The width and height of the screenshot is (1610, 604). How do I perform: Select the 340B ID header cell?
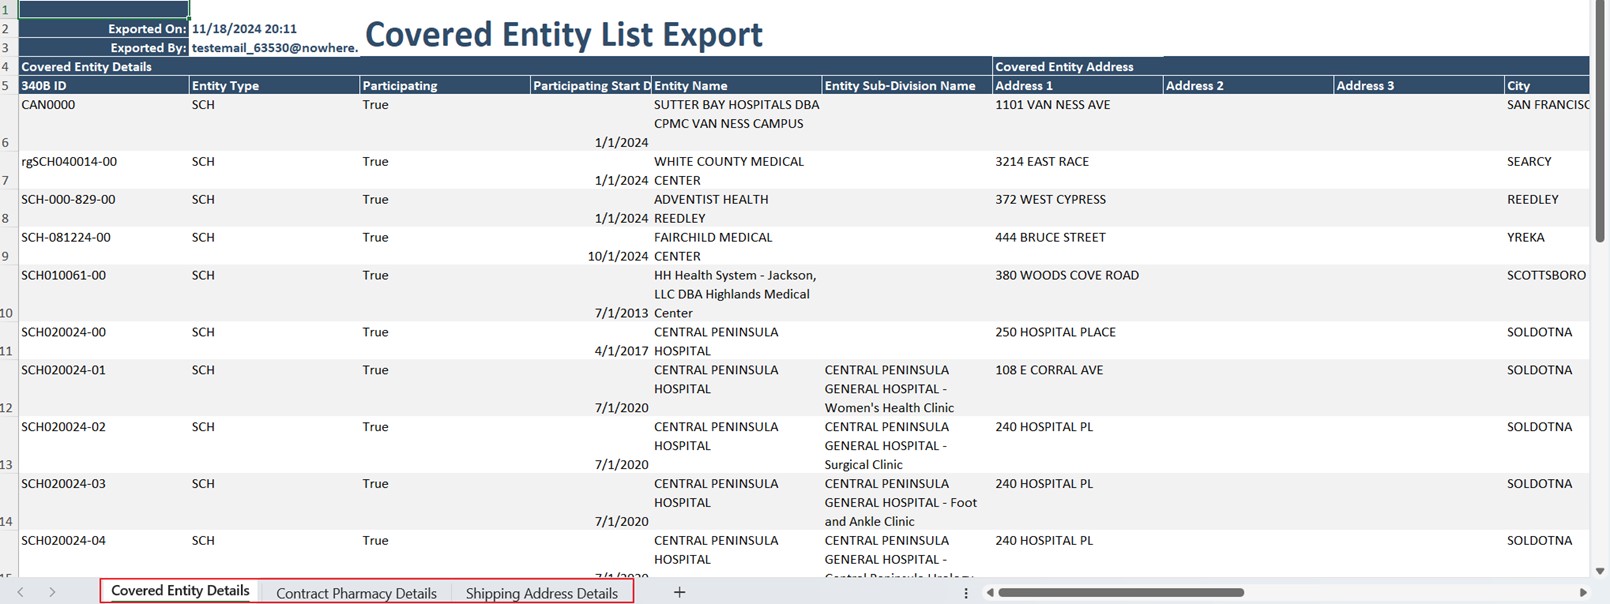tap(103, 86)
